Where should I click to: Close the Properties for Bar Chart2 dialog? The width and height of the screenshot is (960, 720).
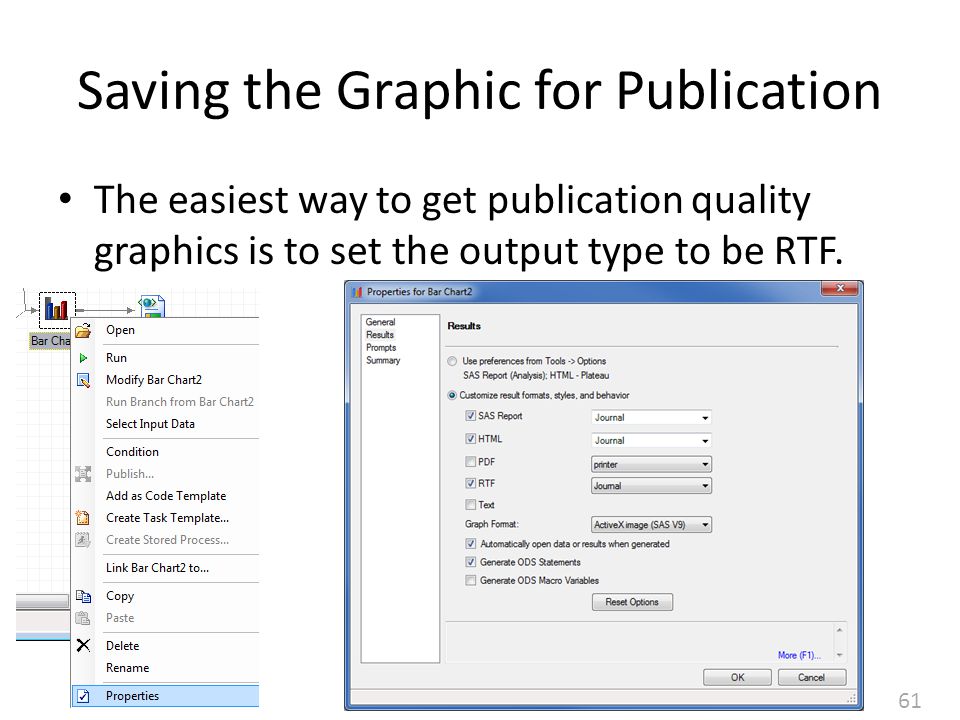tap(840, 288)
